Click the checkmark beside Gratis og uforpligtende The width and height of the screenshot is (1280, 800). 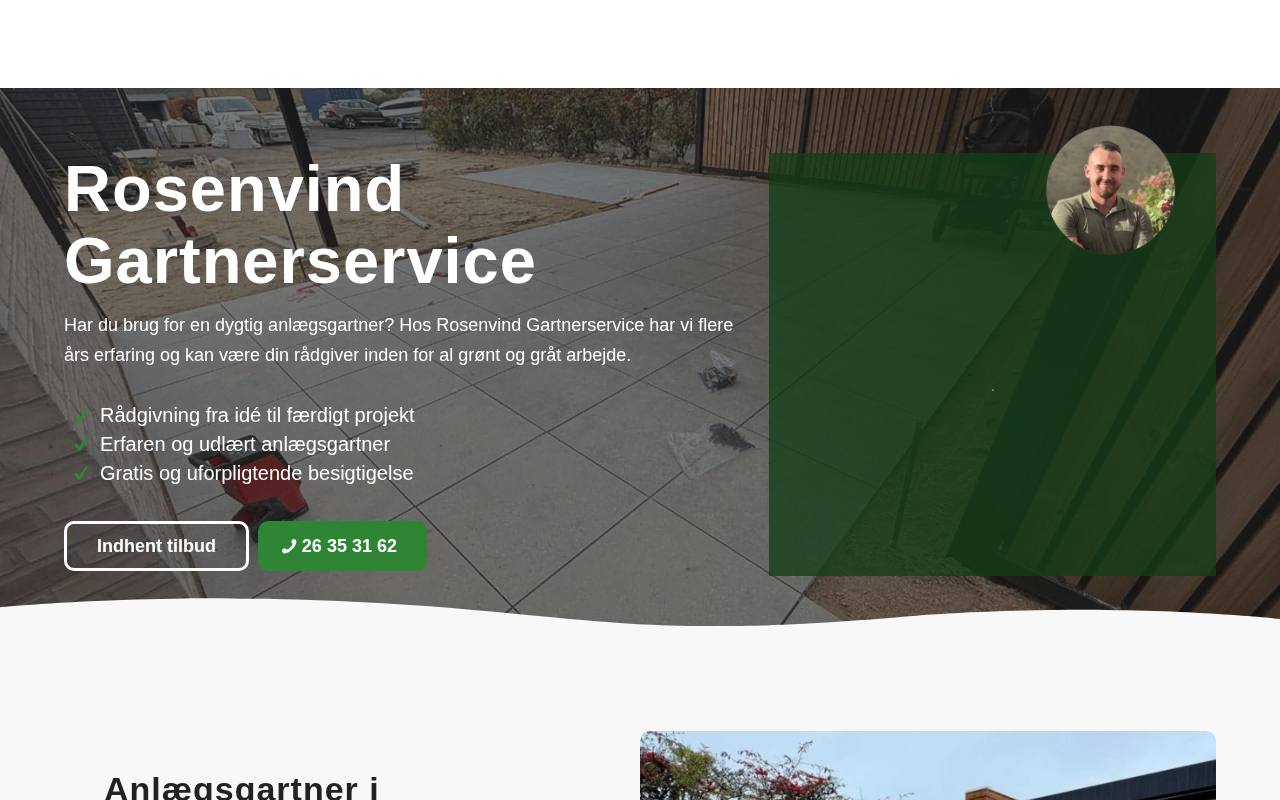click(x=81, y=474)
